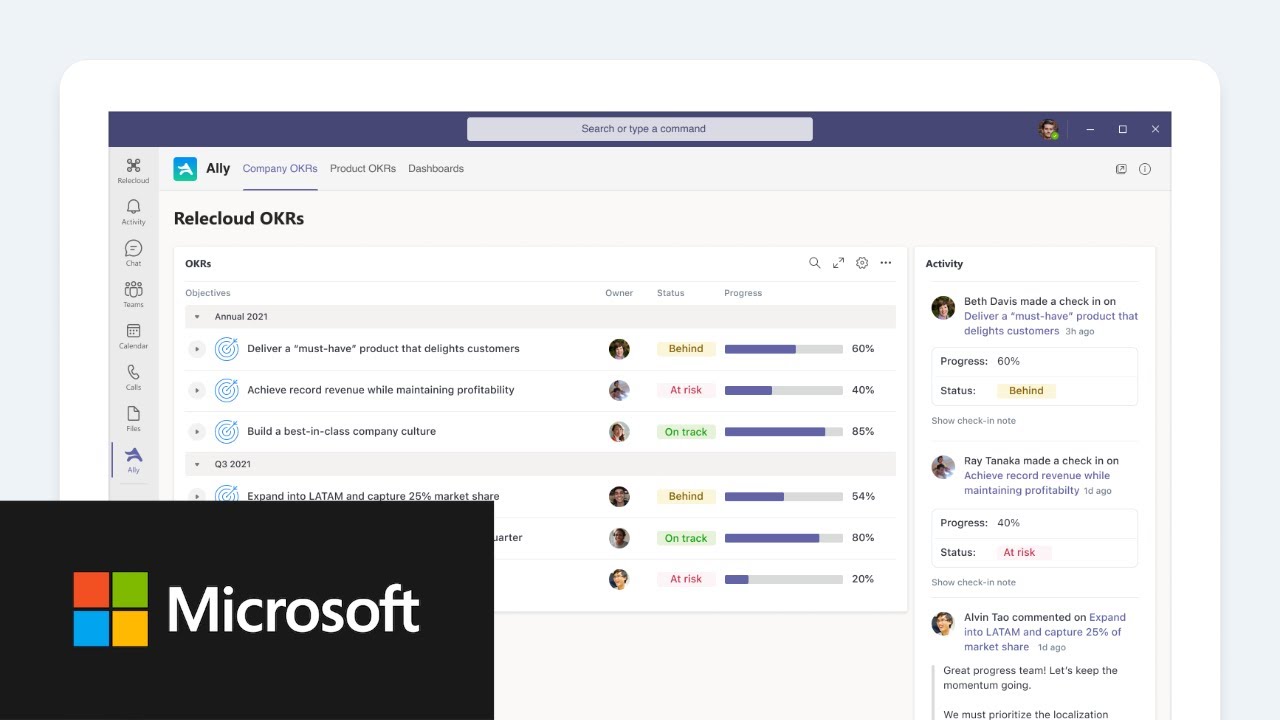Click owner avatar for Achieve record revenue
The width and height of the screenshot is (1280, 720).
click(x=619, y=390)
